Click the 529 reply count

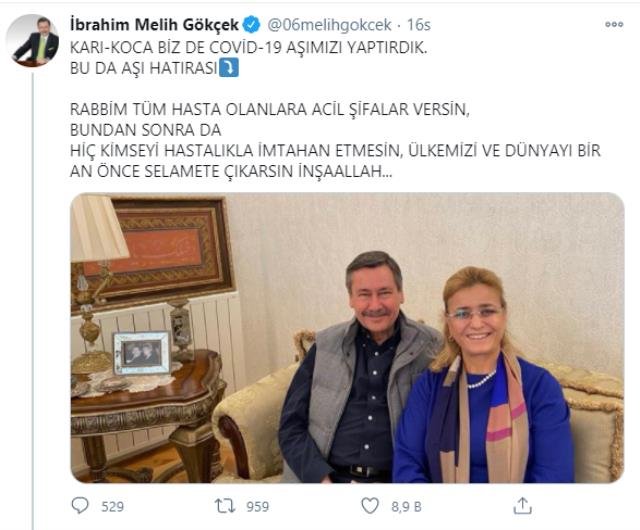tap(113, 507)
